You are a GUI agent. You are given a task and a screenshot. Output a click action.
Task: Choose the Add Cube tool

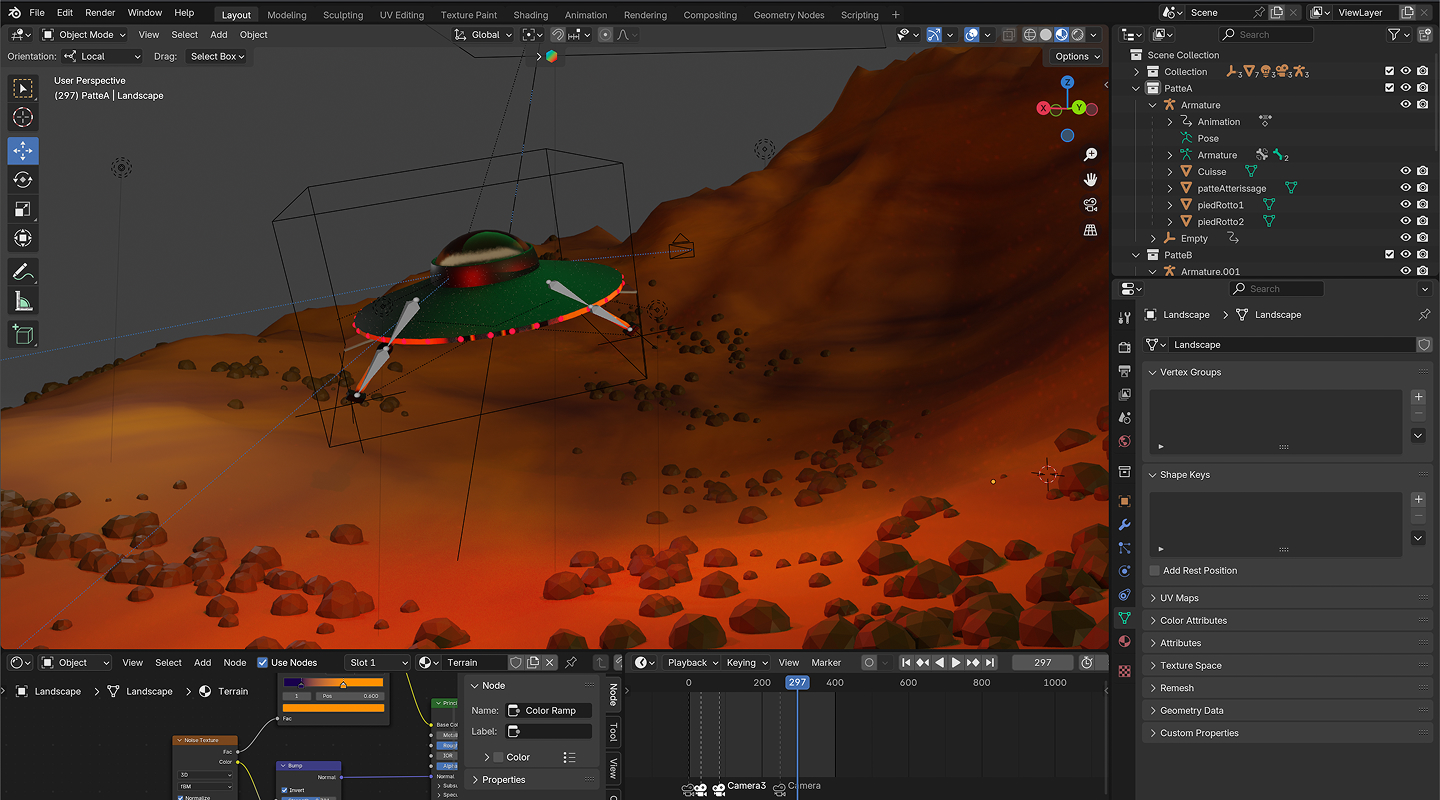click(23, 335)
